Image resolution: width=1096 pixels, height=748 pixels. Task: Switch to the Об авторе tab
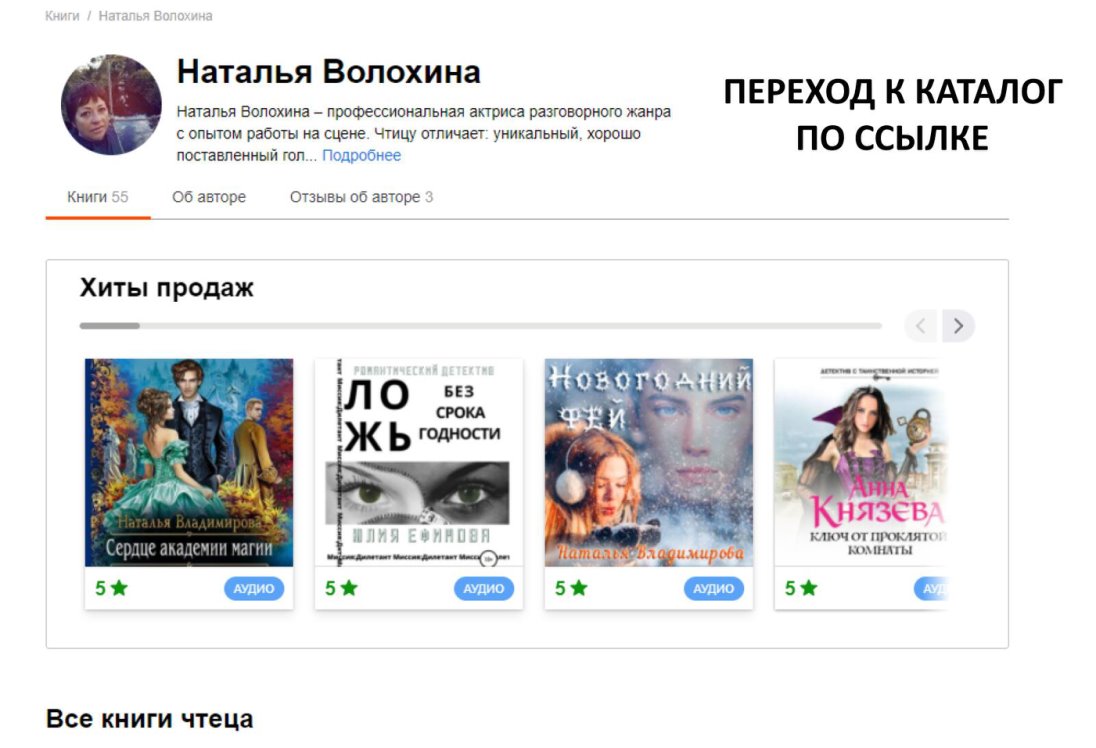point(209,197)
